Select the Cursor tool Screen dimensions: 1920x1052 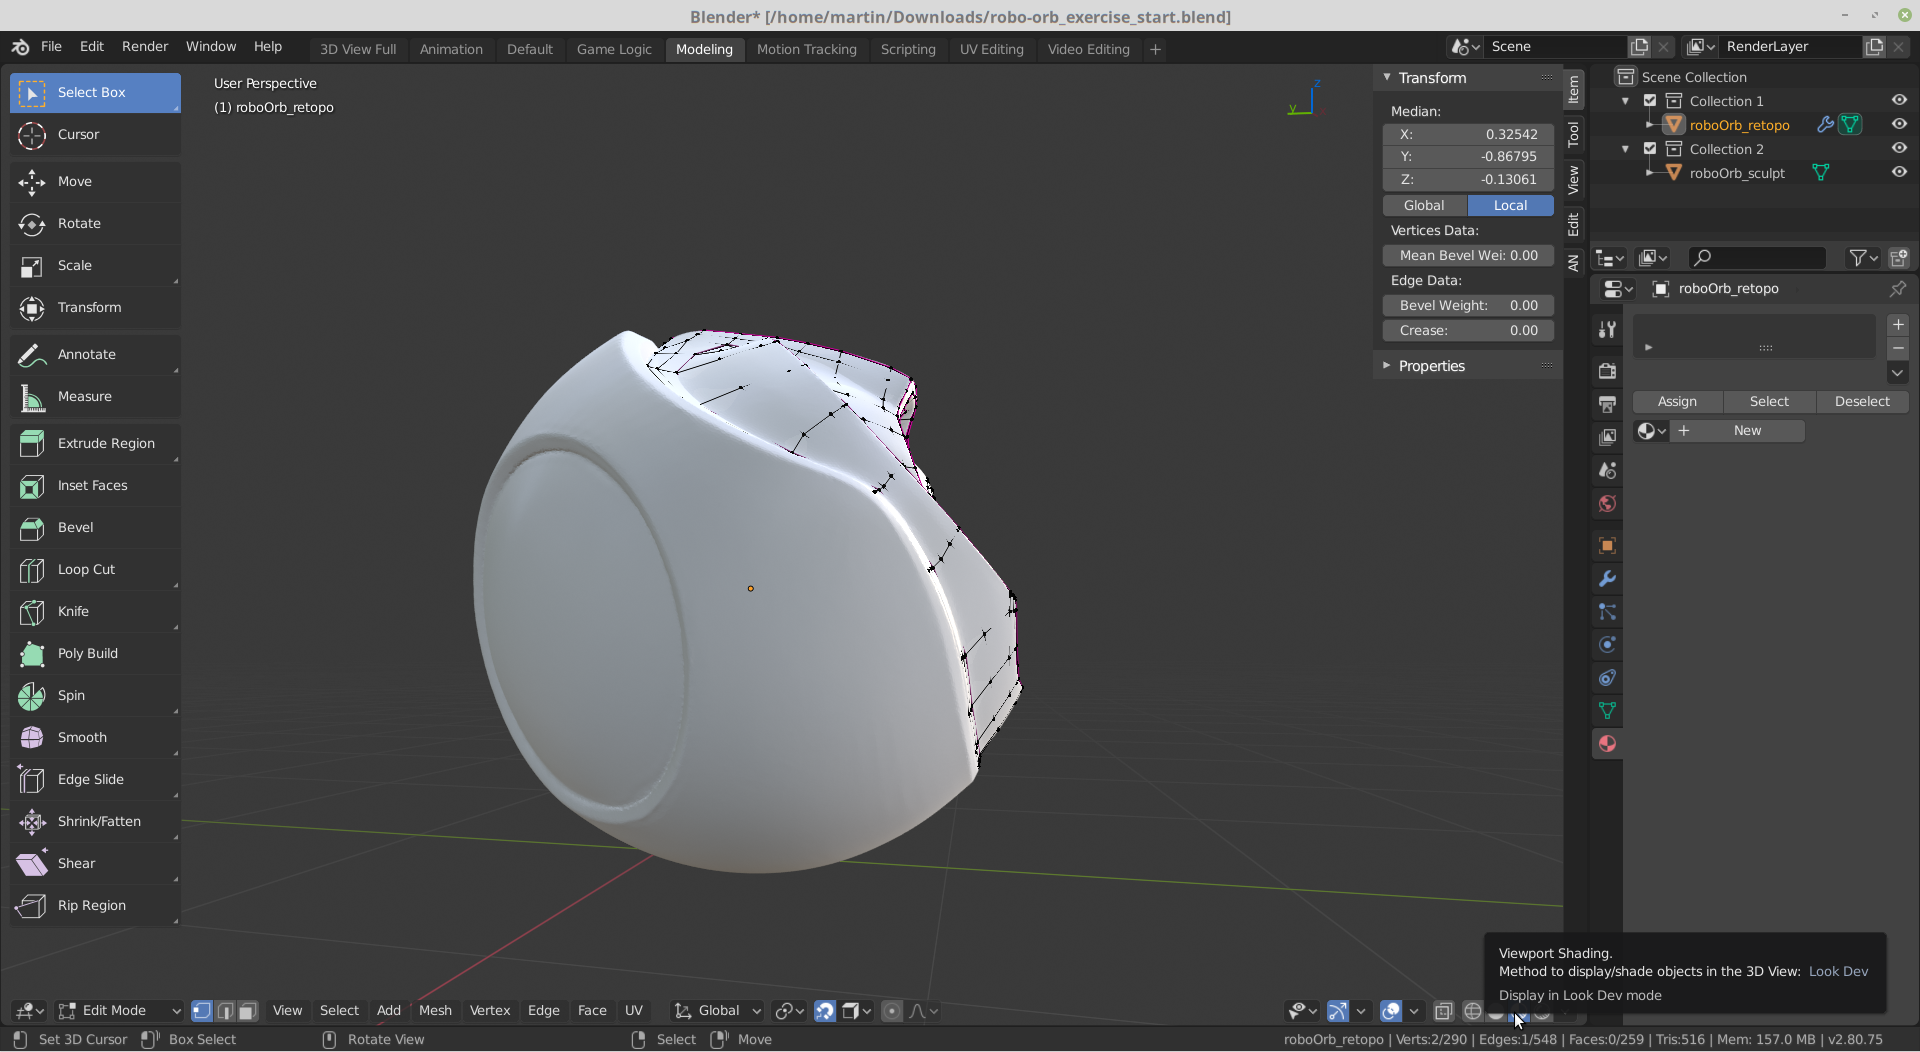point(95,134)
